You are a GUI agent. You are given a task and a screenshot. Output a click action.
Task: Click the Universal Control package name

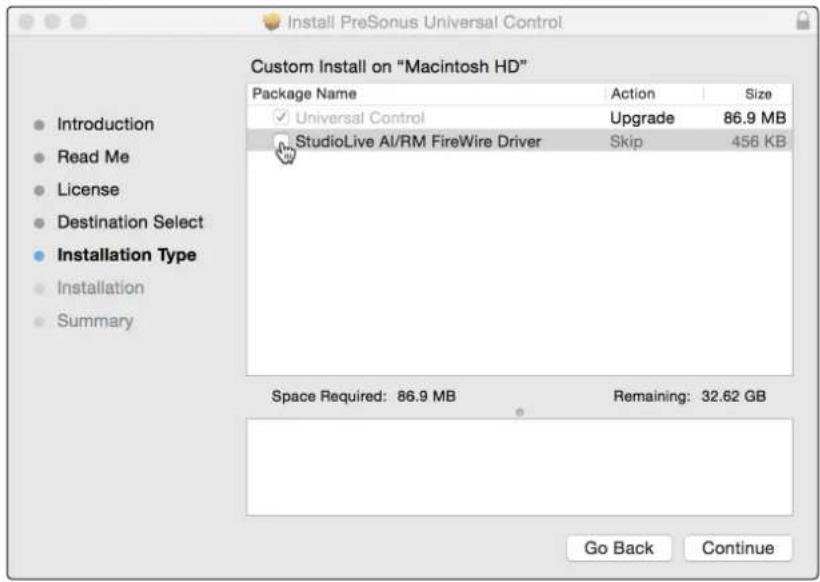[360, 118]
